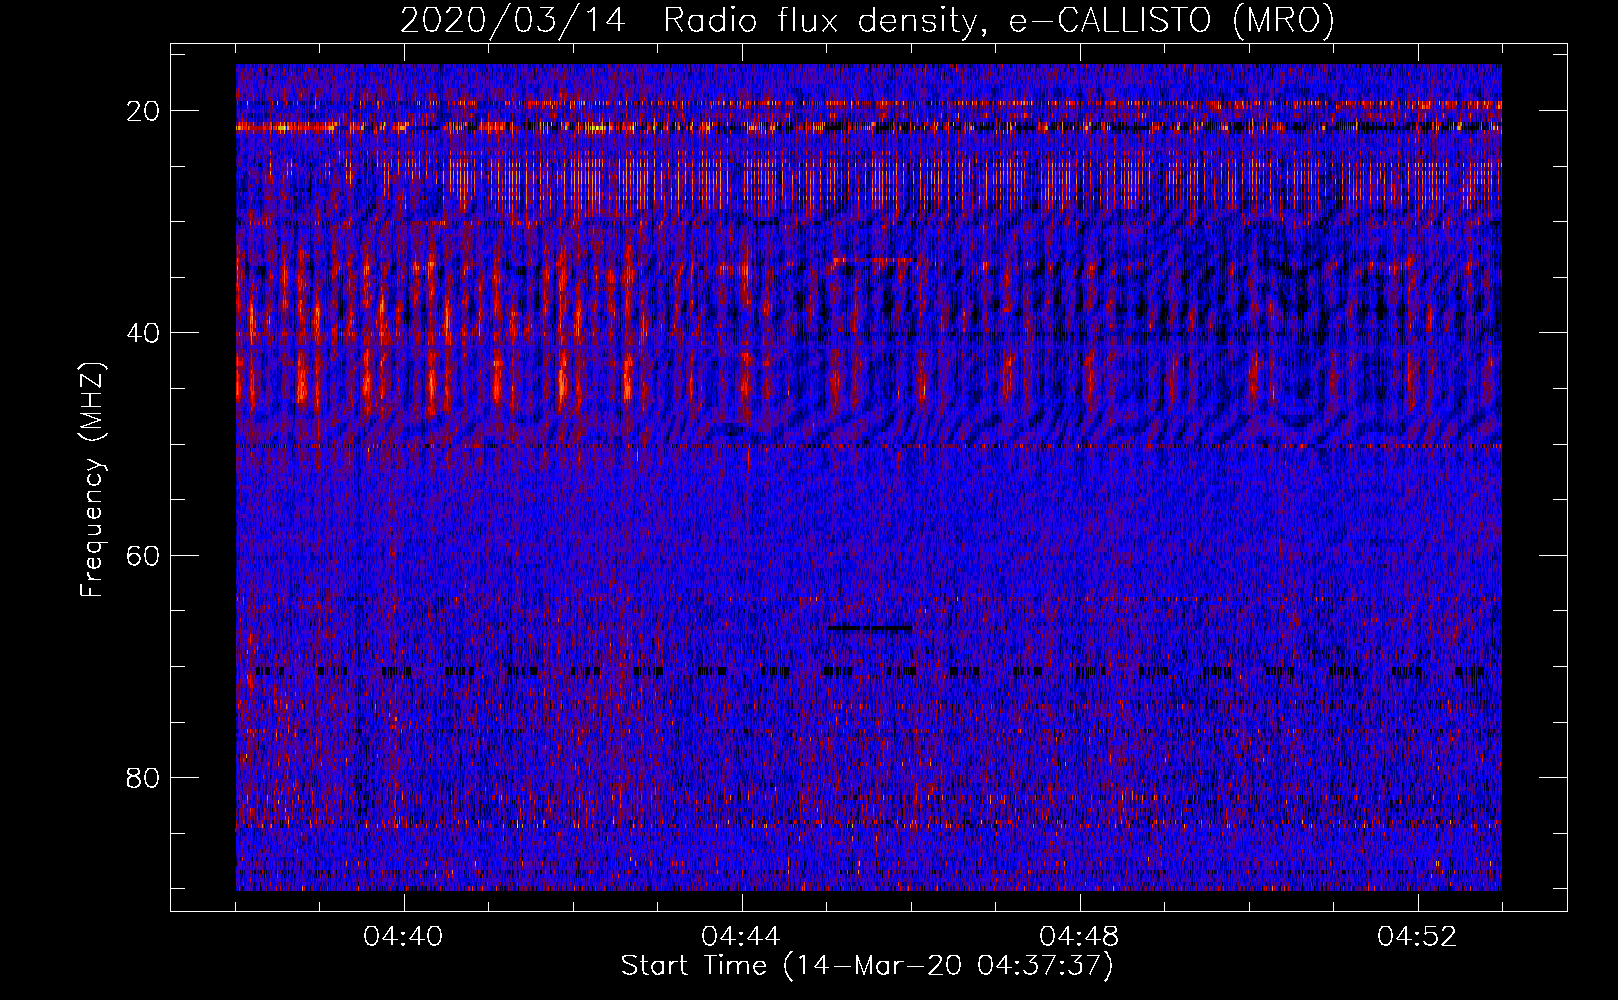The height and width of the screenshot is (1000, 1618).
Task: Click the '04:48' time axis label
Action: 1080,937
